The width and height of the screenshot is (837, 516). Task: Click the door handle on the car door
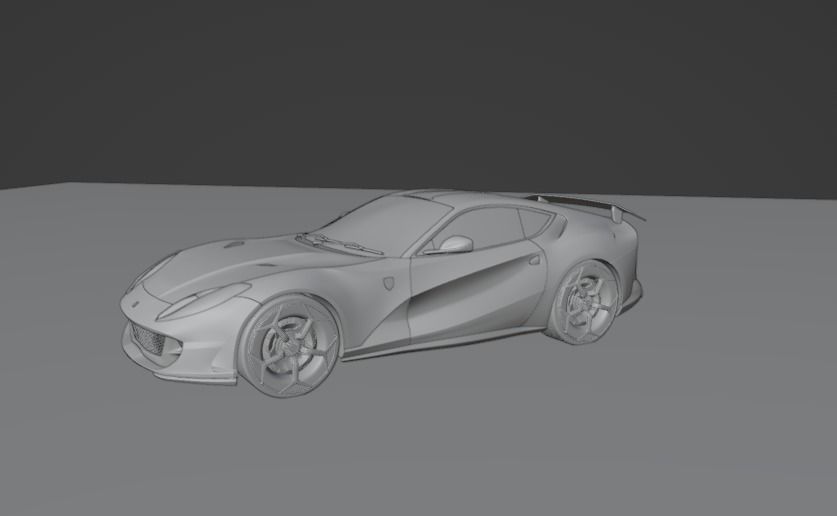tap(533, 260)
